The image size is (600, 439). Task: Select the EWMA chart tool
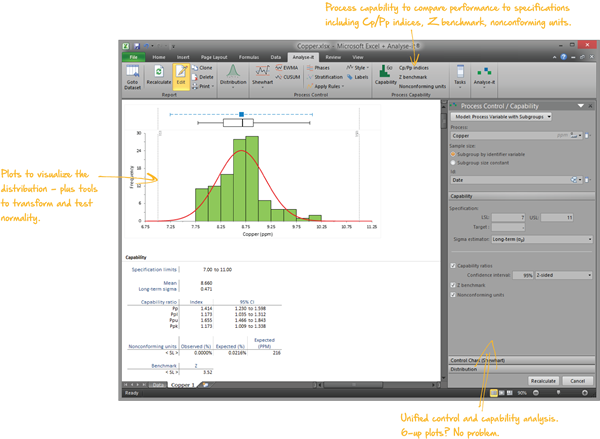coord(287,68)
